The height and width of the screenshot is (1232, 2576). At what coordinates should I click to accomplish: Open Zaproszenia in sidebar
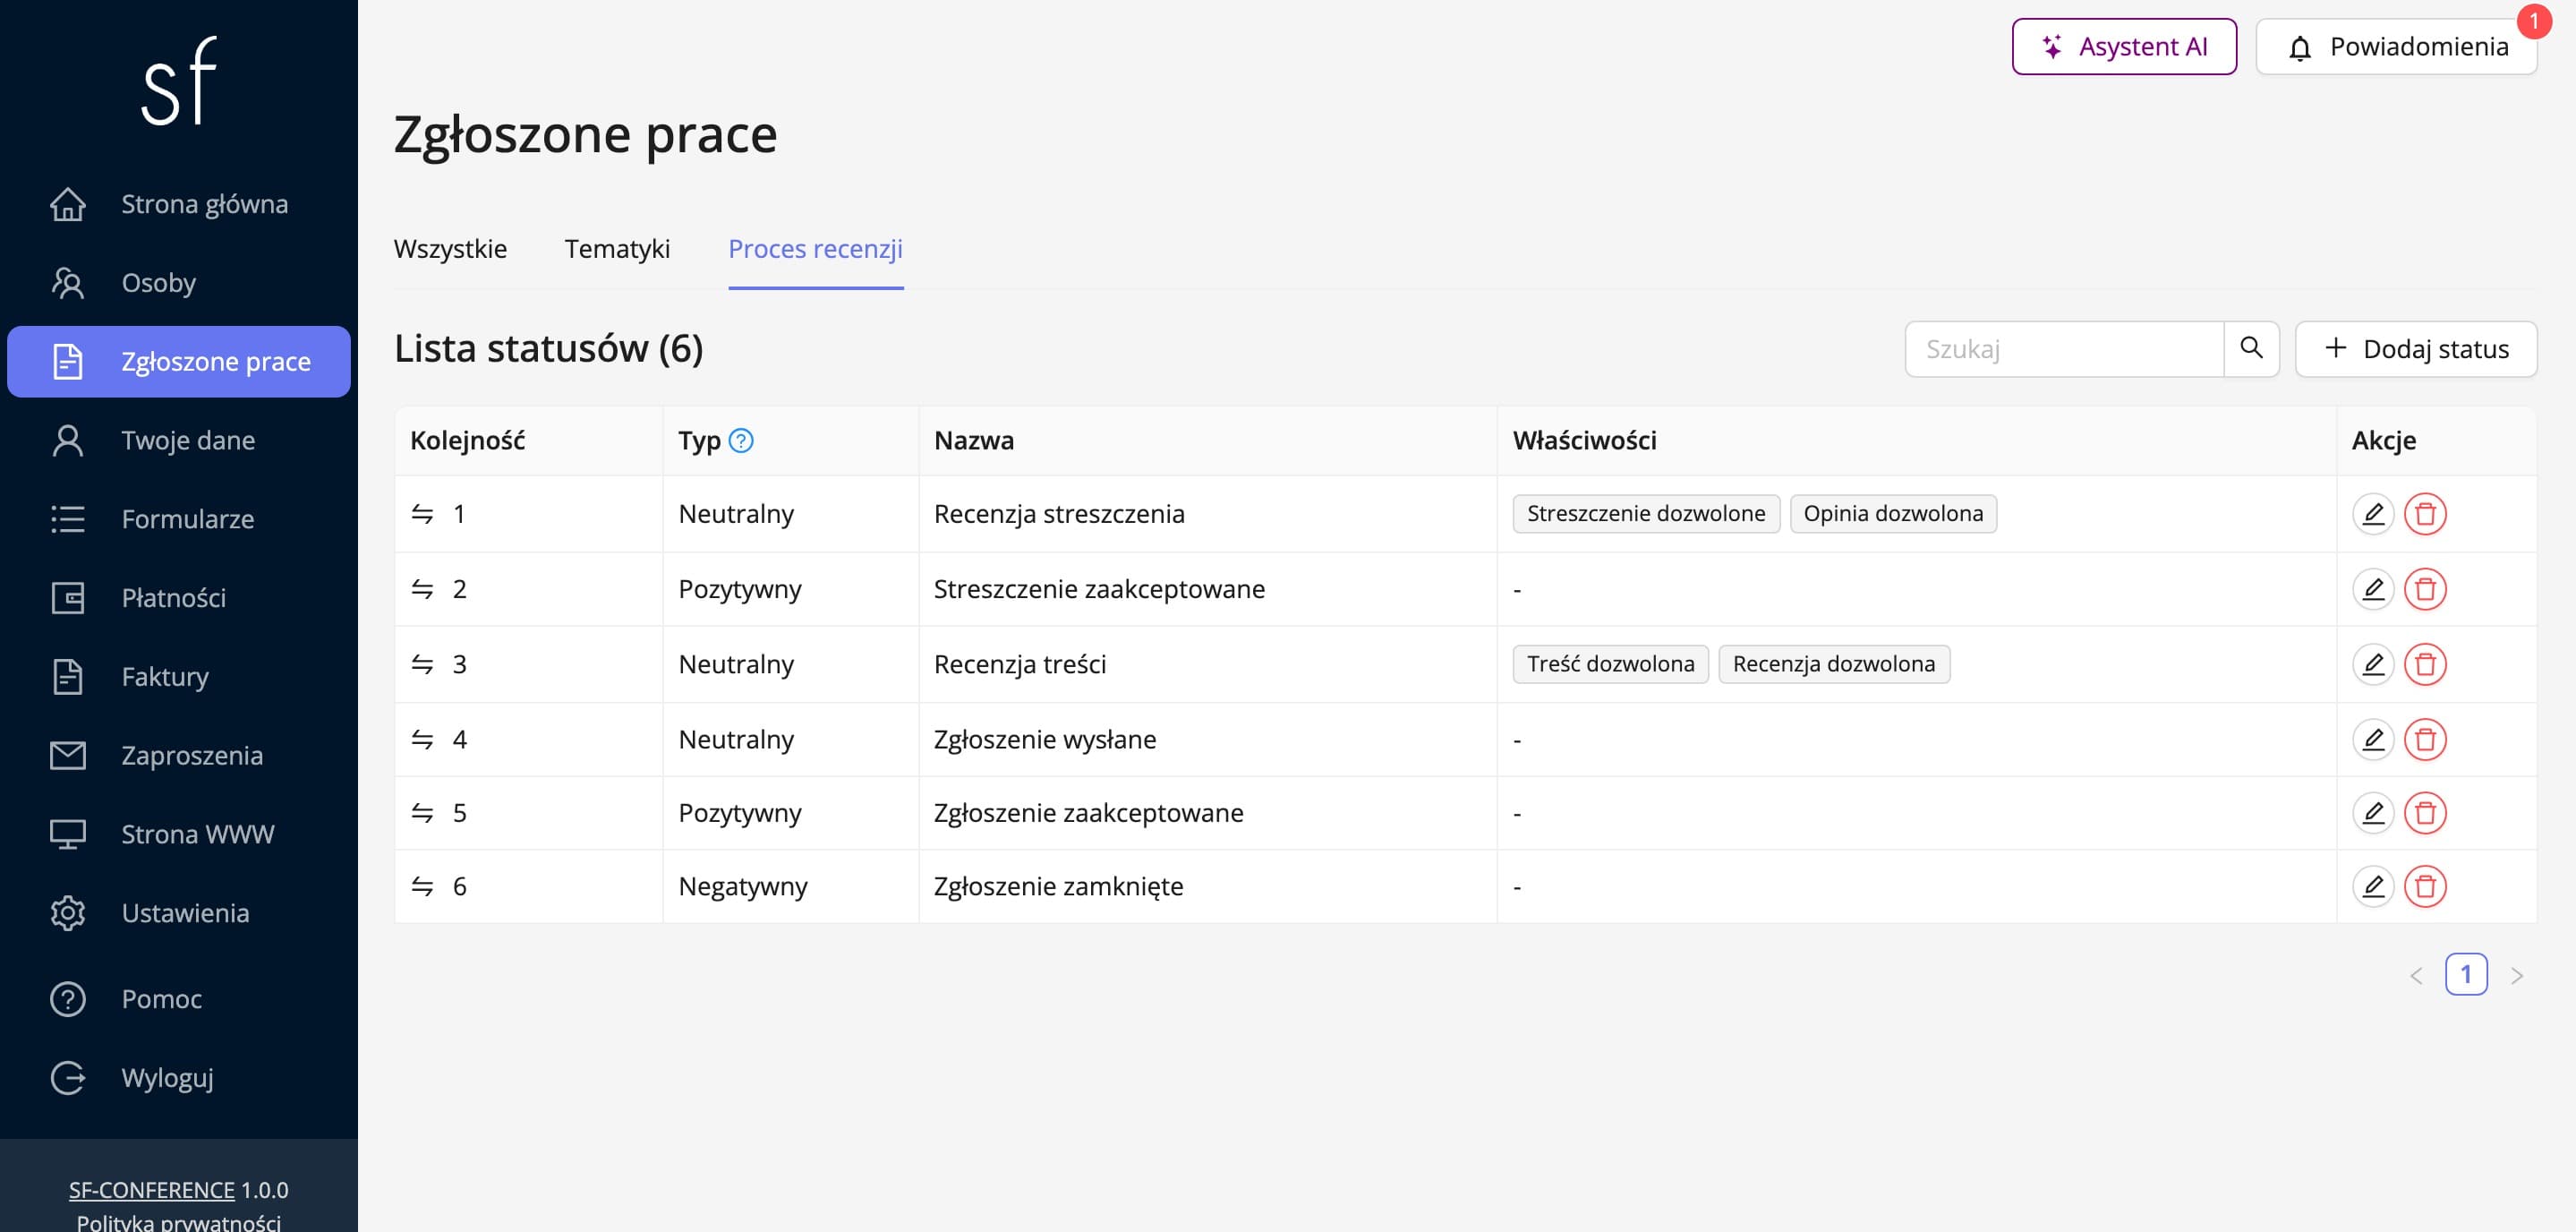tap(179, 755)
